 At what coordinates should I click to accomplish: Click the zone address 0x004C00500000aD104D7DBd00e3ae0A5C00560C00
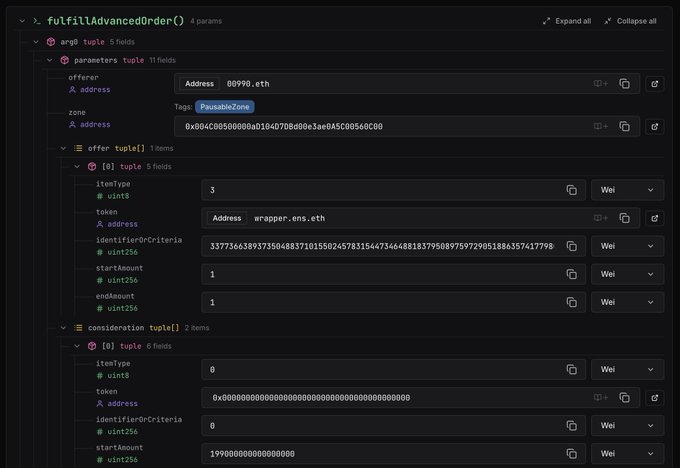(284, 127)
